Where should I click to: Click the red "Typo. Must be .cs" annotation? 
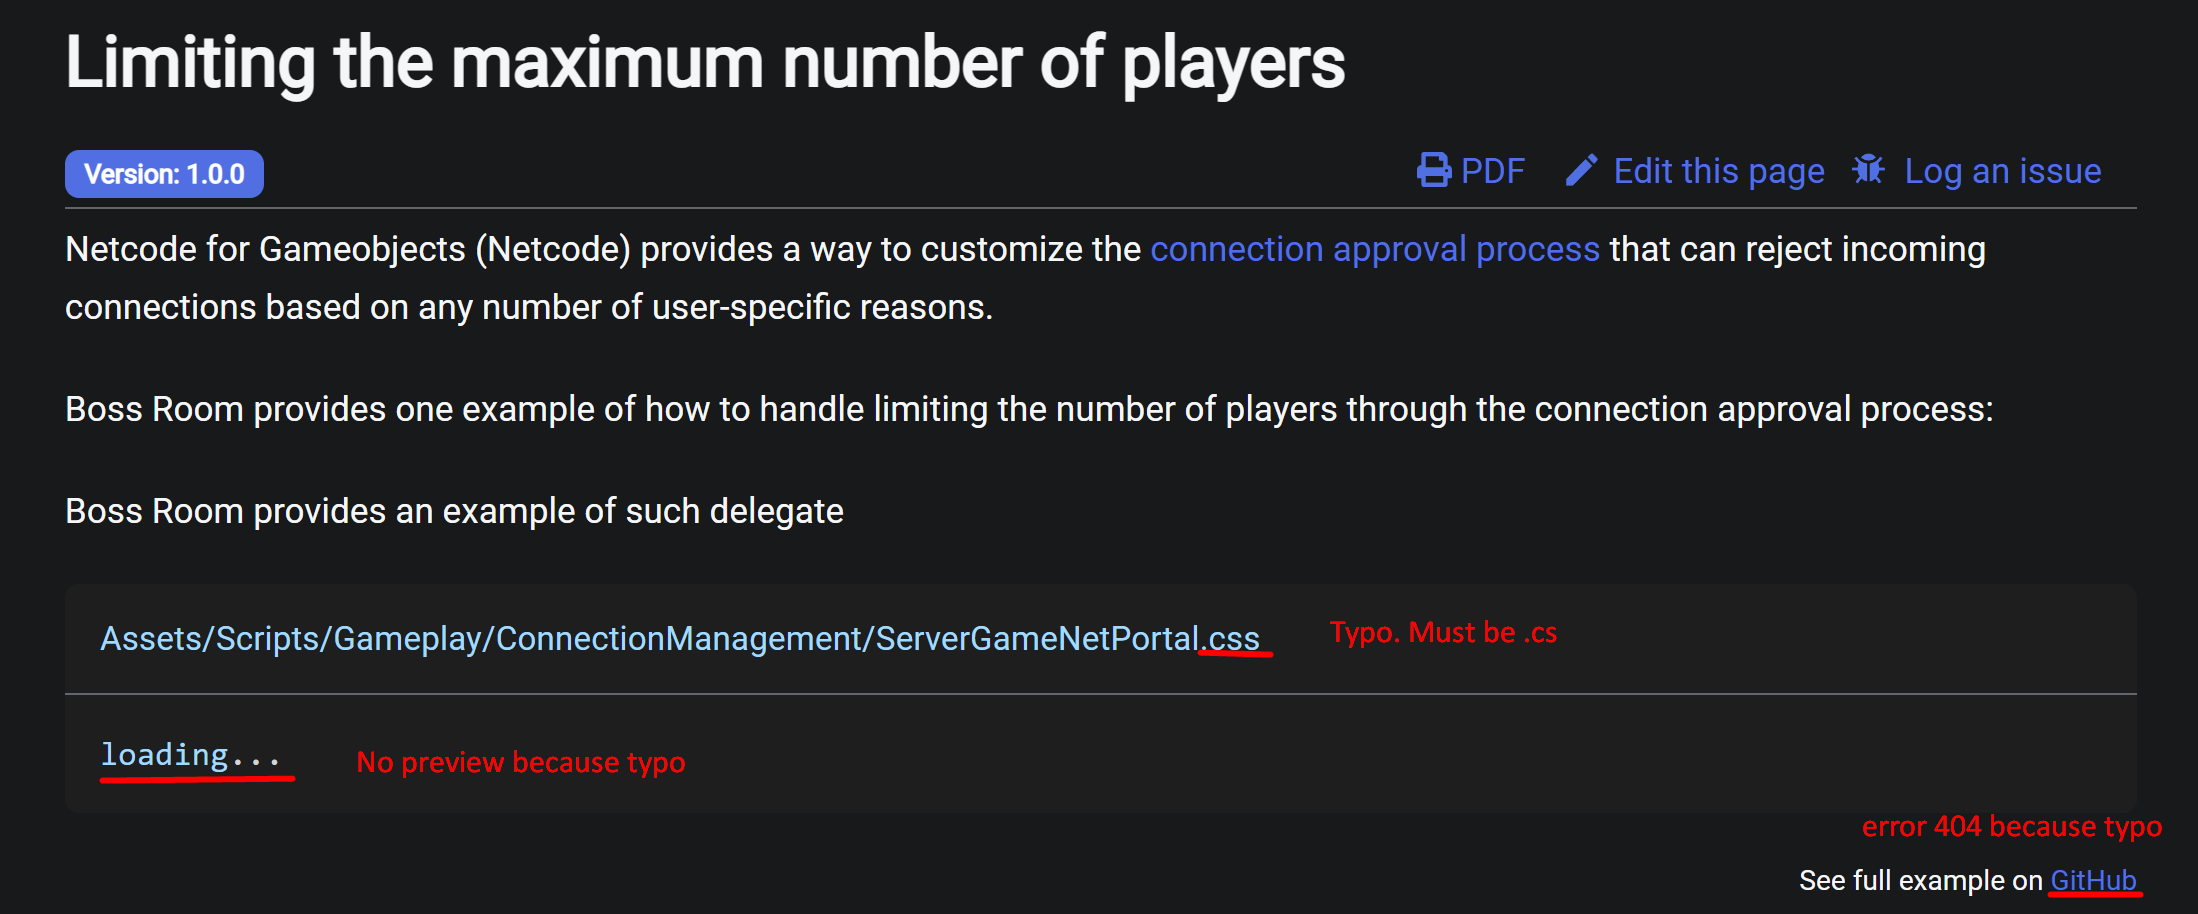[x=1443, y=632]
